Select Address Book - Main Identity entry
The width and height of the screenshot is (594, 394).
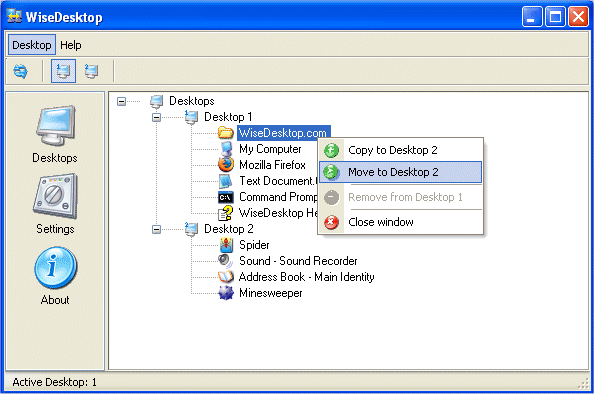(x=306, y=277)
